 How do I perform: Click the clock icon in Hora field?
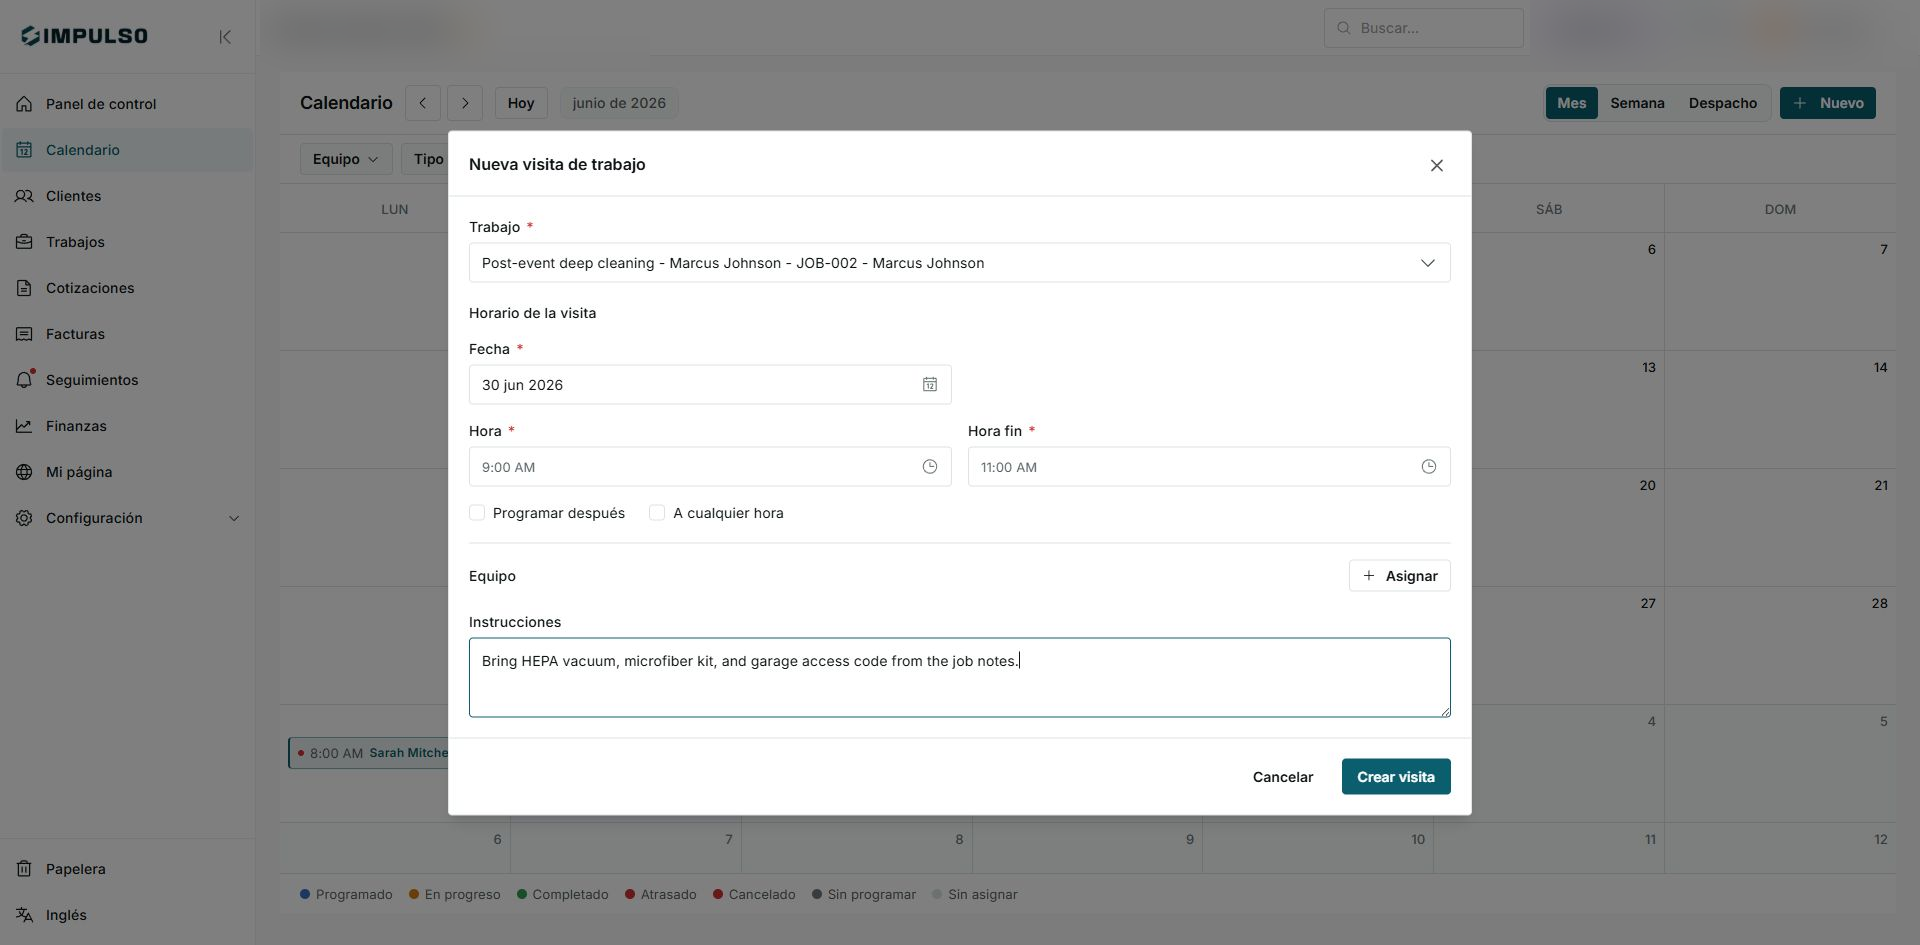point(930,467)
